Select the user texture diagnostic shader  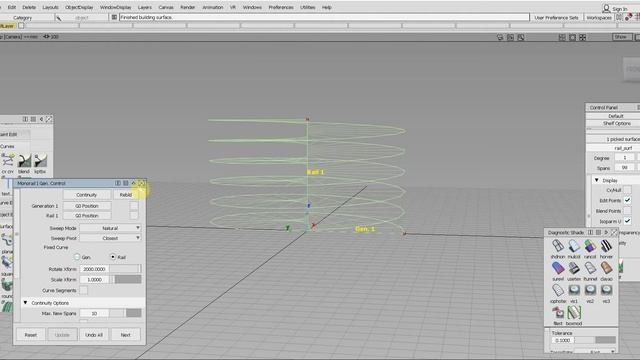click(x=574, y=268)
